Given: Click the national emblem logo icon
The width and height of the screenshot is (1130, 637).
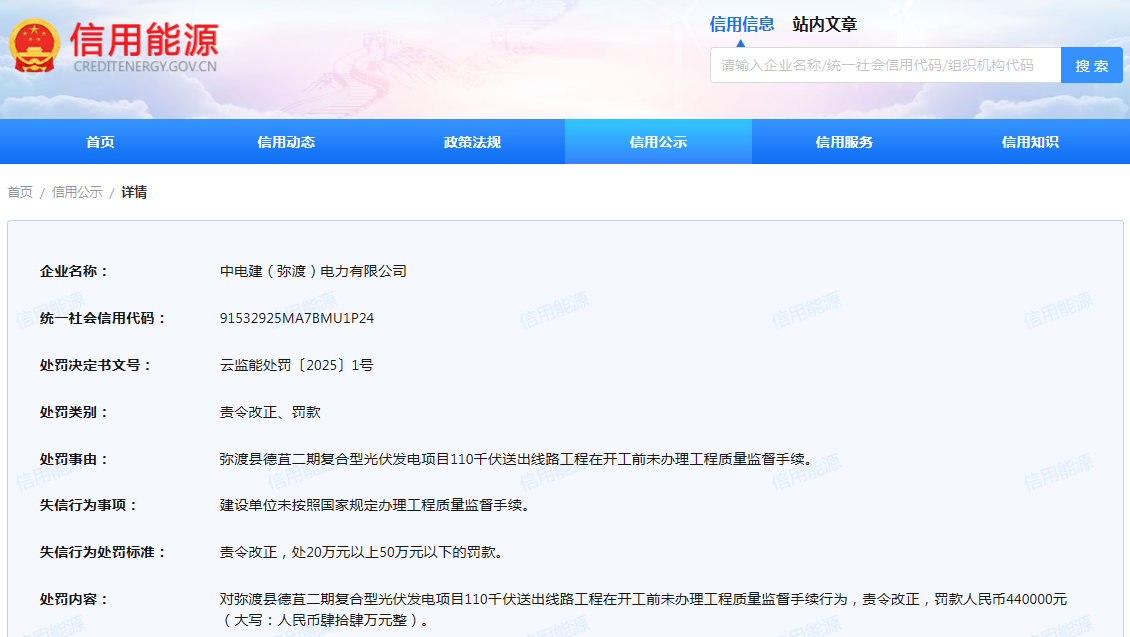Looking at the screenshot, I should 35,46.
